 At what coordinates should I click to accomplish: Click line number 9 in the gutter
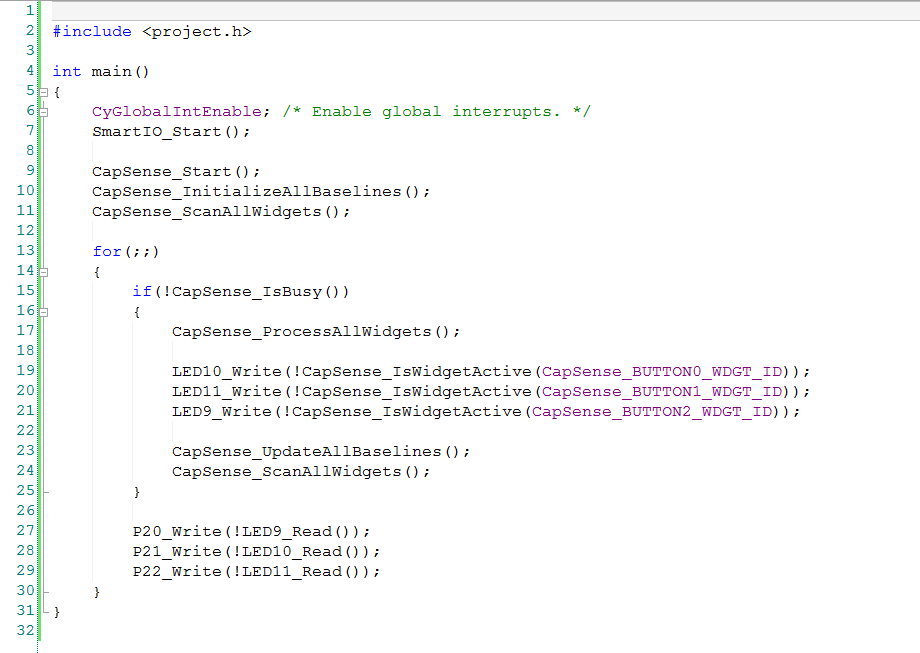coord(30,170)
